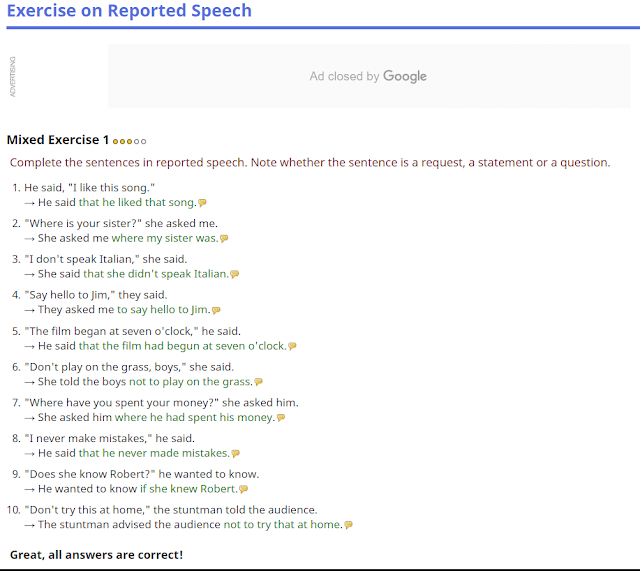Open the comment bubble after 'play on the grass'
Viewport: 640px width, 571px height.
click(x=258, y=382)
